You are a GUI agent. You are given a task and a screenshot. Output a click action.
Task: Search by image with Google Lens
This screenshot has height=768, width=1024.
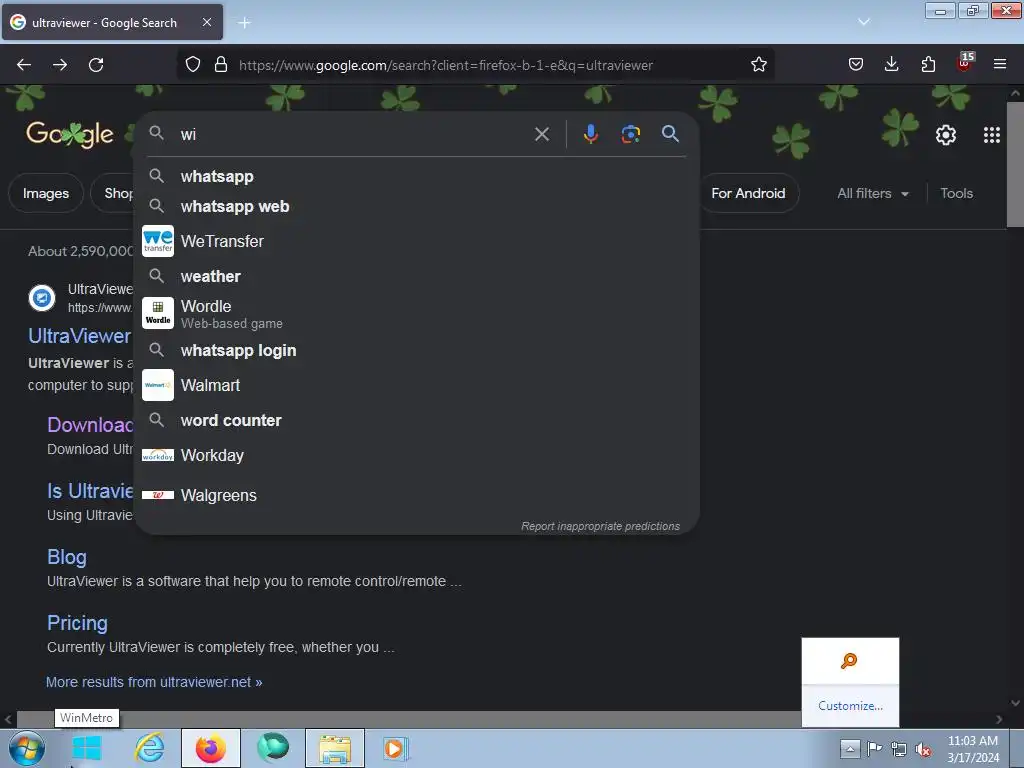pos(630,135)
